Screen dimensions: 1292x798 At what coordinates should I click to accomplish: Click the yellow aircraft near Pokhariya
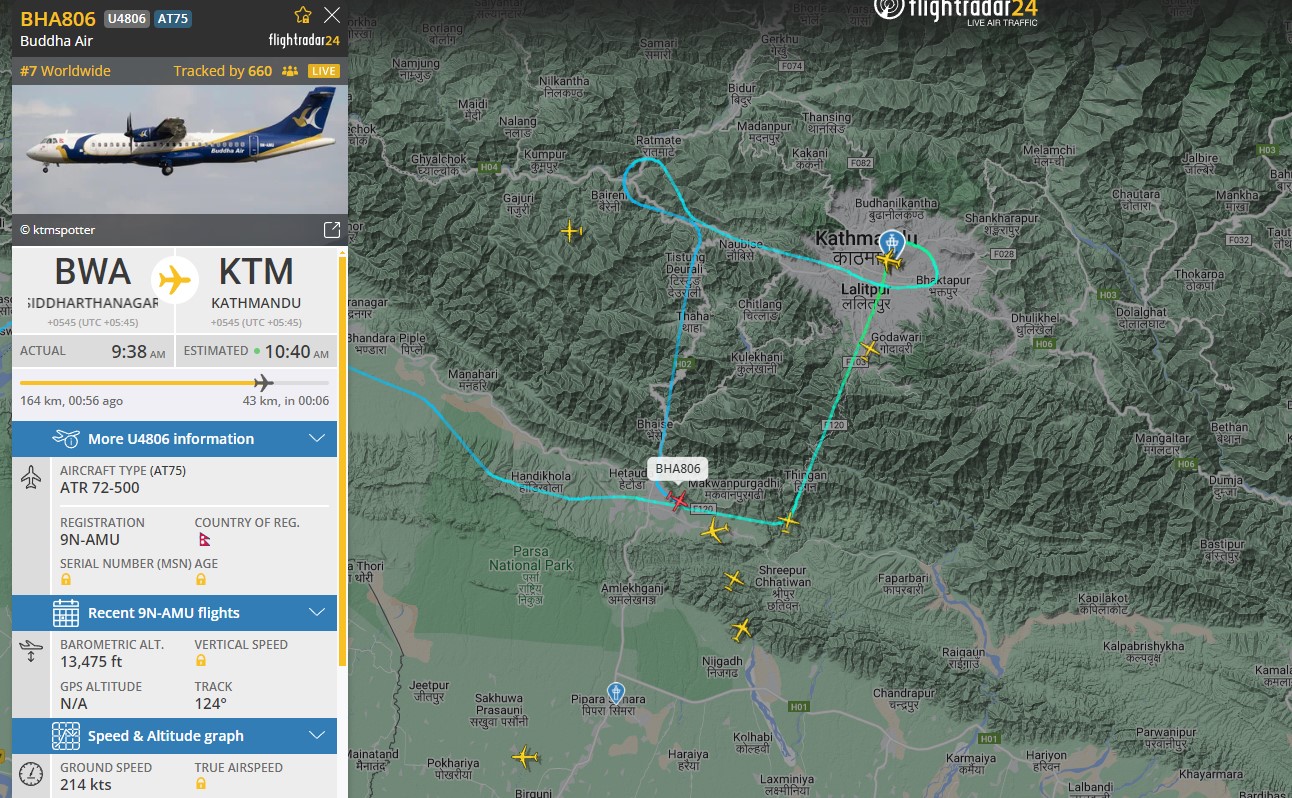pos(525,757)
